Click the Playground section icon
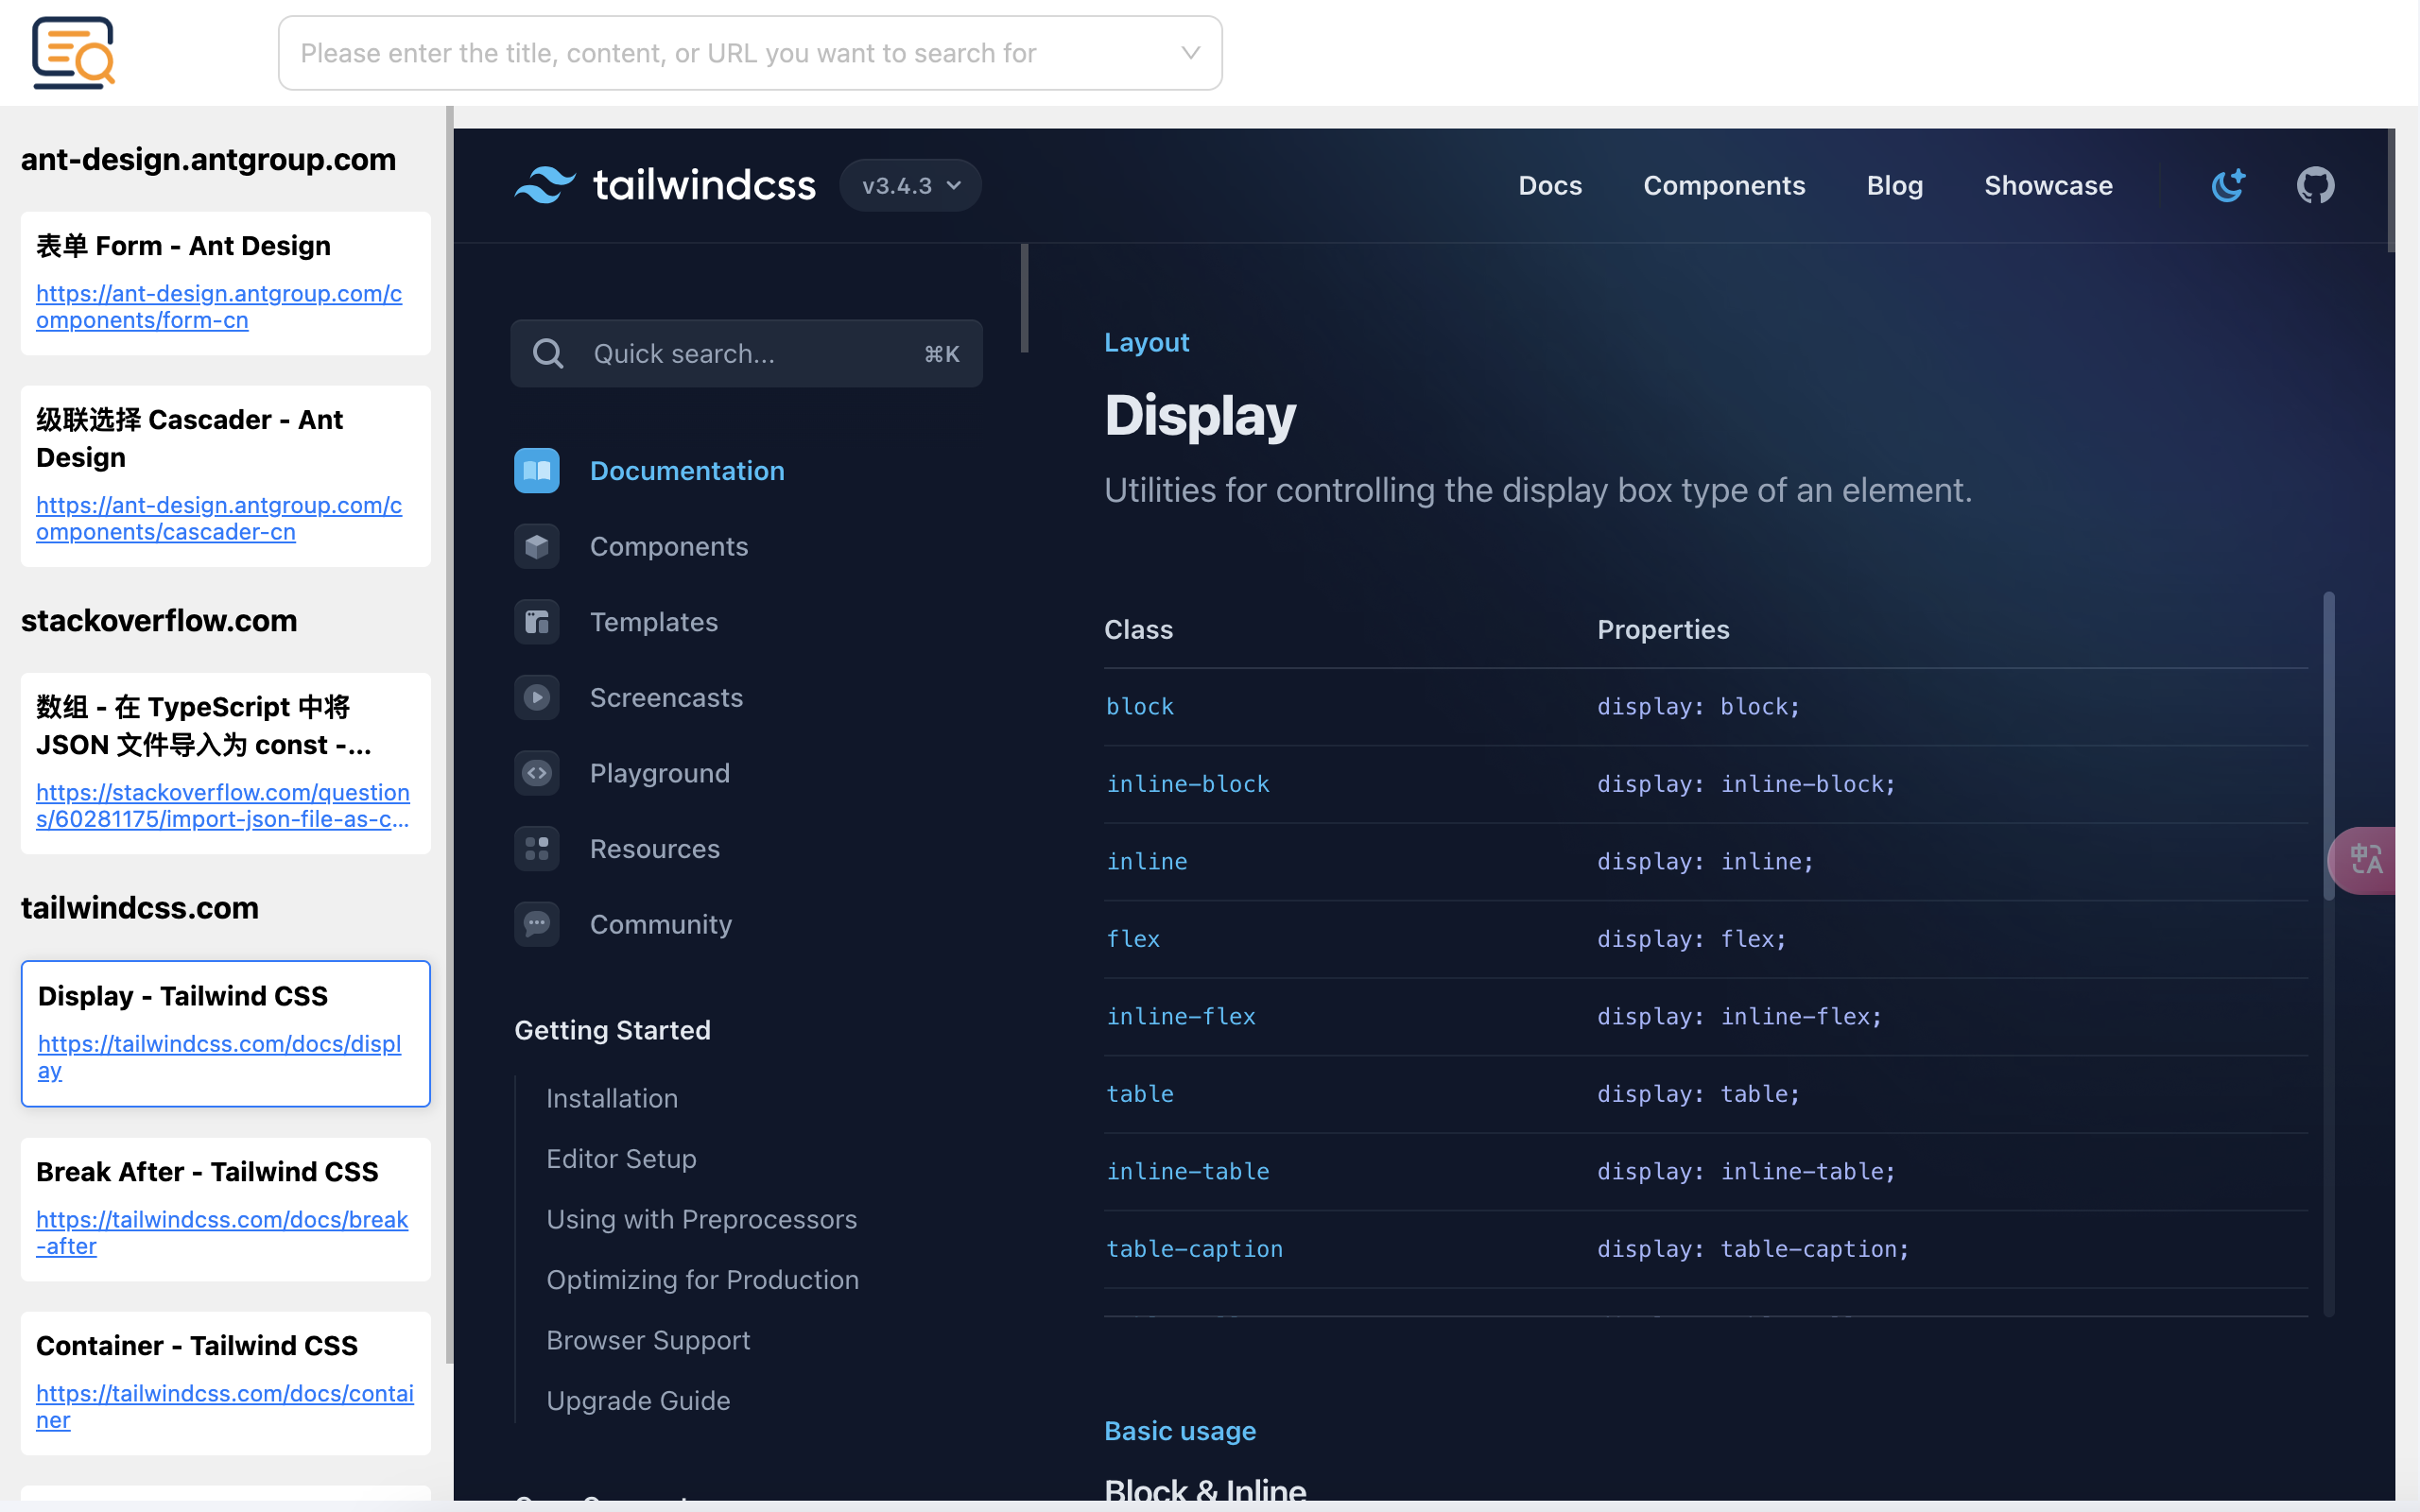The height and width of the screenshot is (1512, 2420). (x=537, y=773)
